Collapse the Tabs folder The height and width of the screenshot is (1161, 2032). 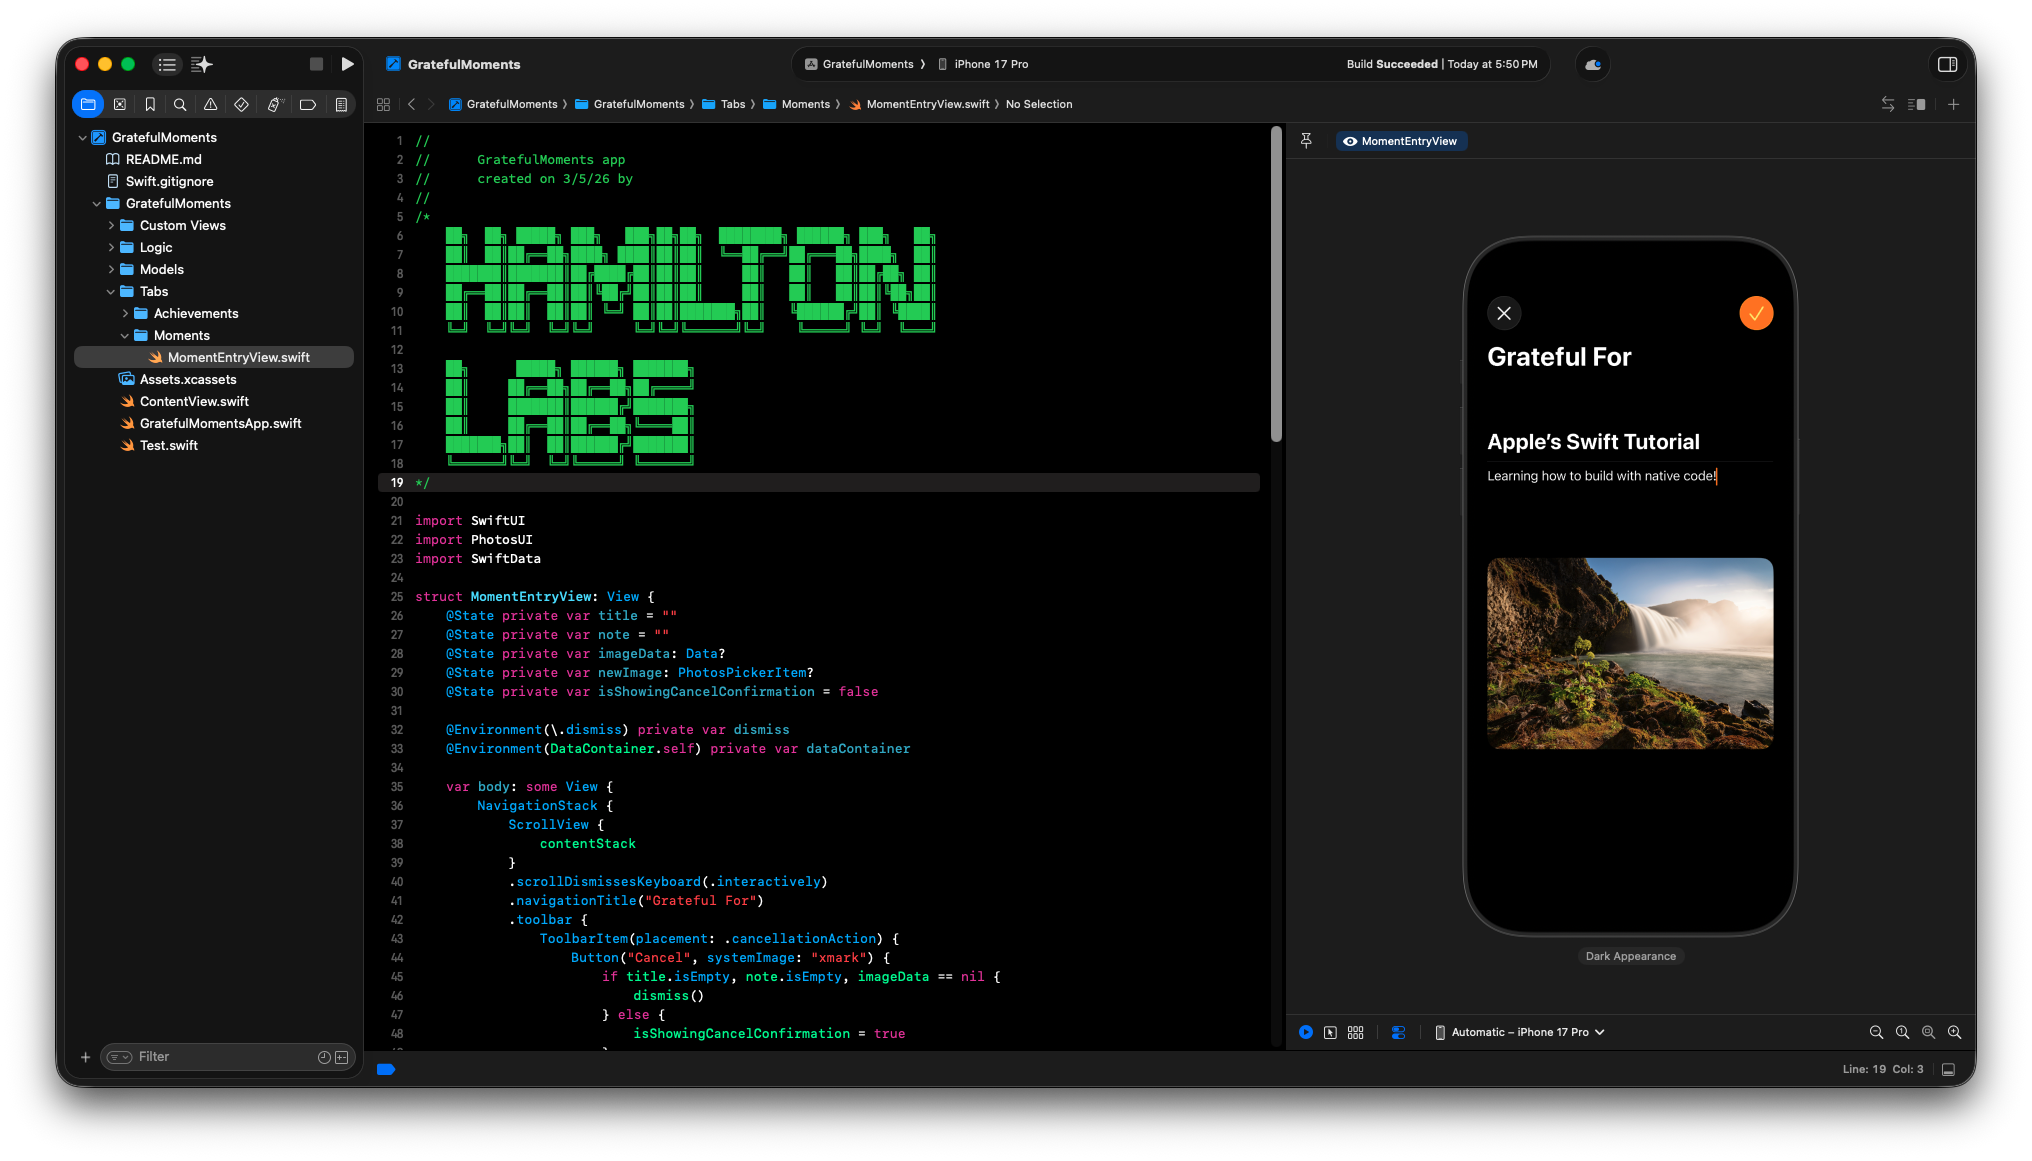[110, 291]
